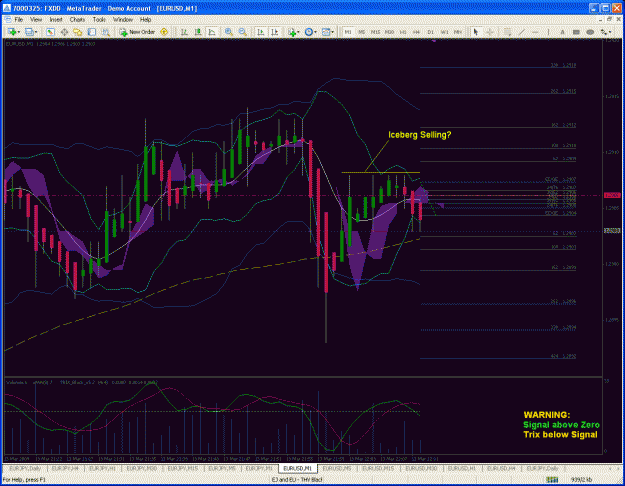Switch to the EURJPY,H4 chart tab
The image size is (625, 486).
[65, 468]
